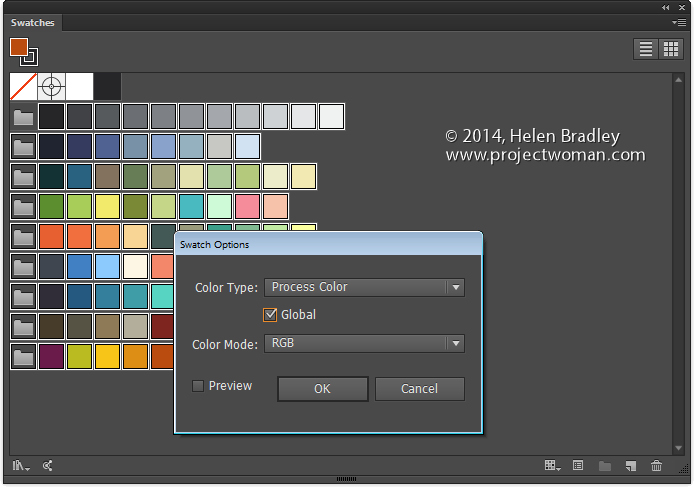Select the folder of the group starting with purple

tap(23, 357)
